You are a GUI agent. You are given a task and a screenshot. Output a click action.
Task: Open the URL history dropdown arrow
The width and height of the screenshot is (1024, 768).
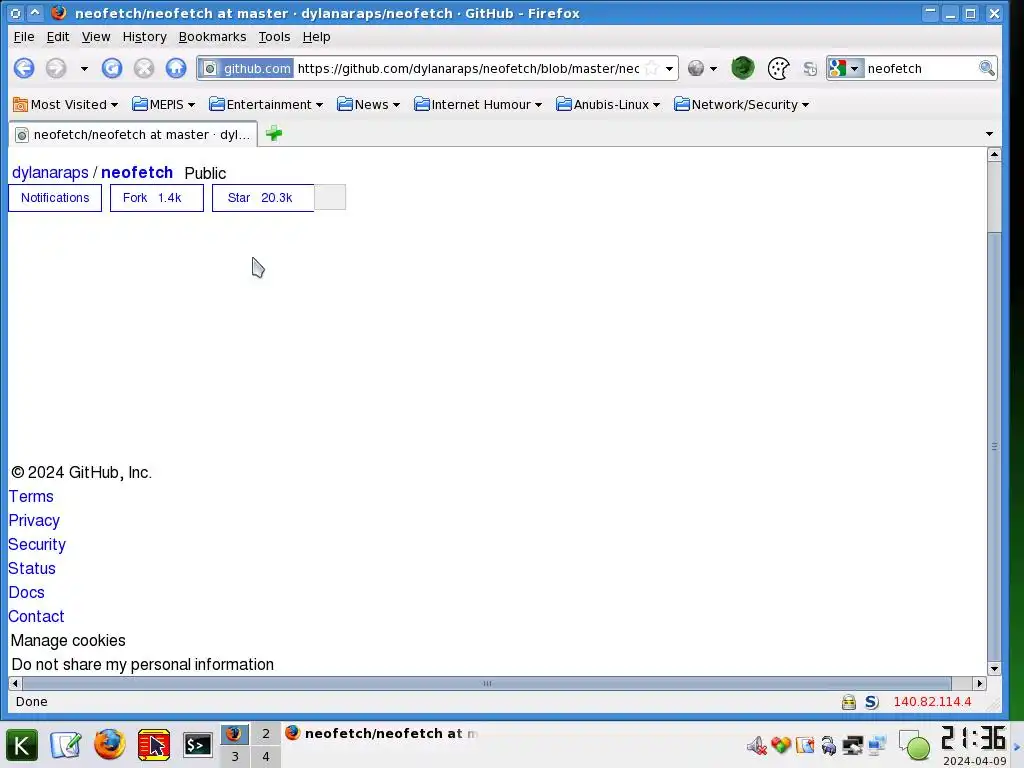669,69
